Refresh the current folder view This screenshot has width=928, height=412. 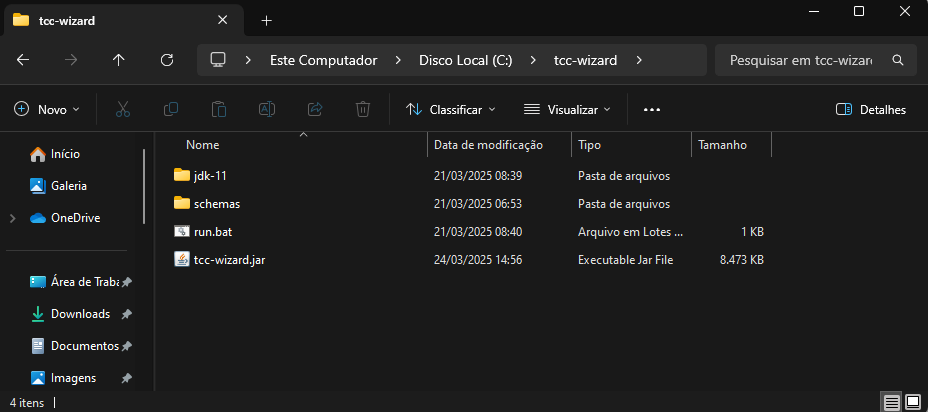[x=167, y=60]
